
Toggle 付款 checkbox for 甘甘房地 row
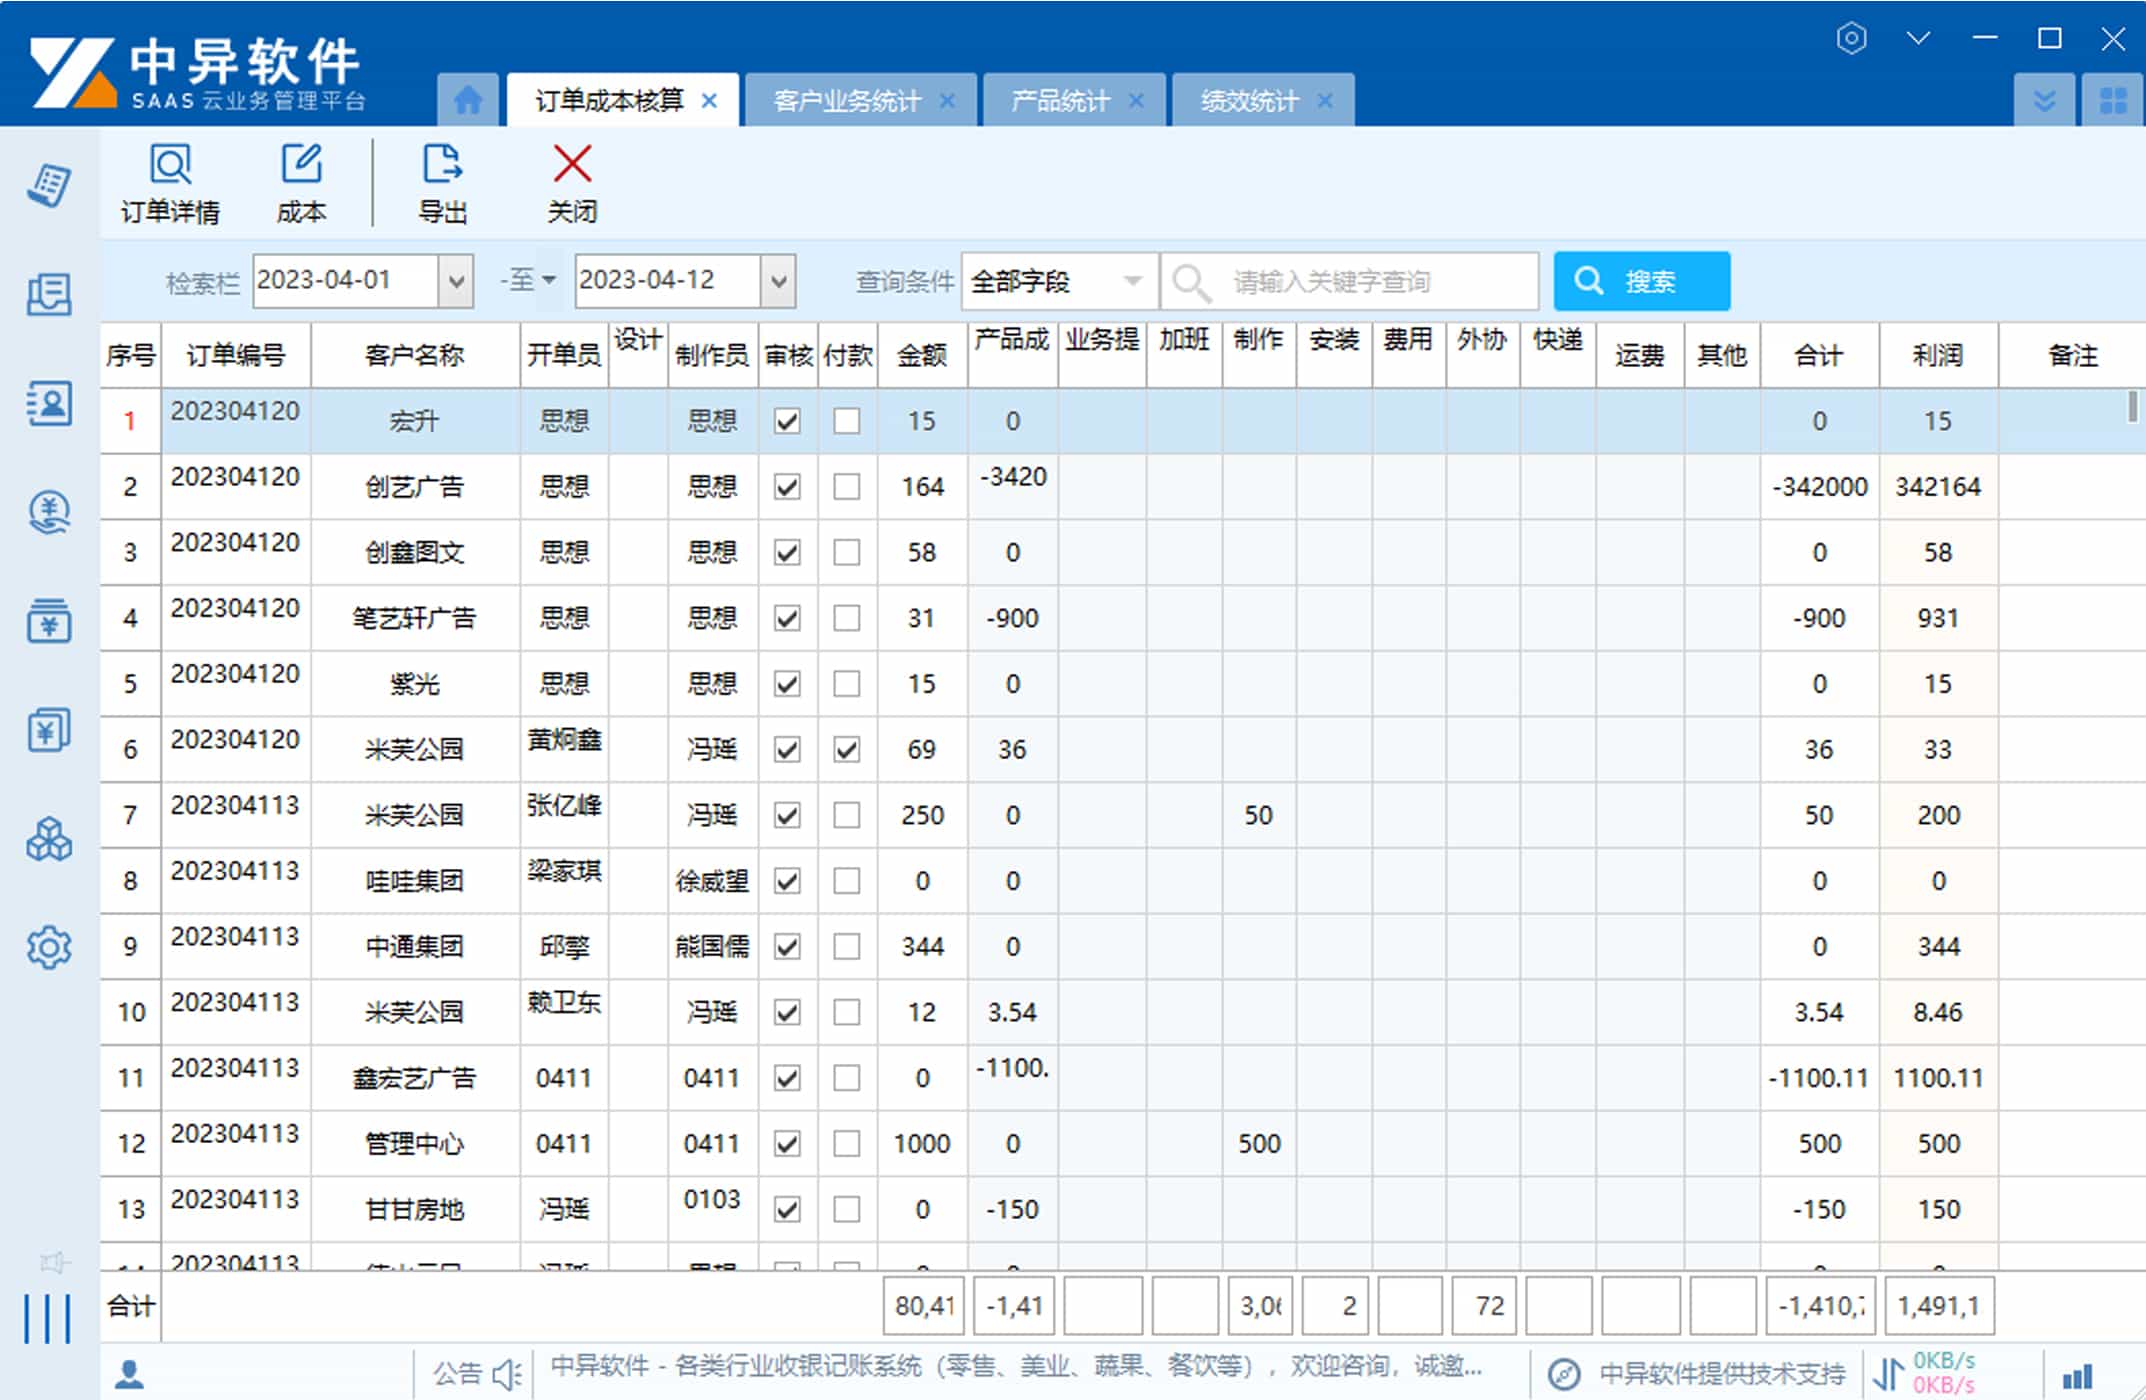coord(847,1209)
